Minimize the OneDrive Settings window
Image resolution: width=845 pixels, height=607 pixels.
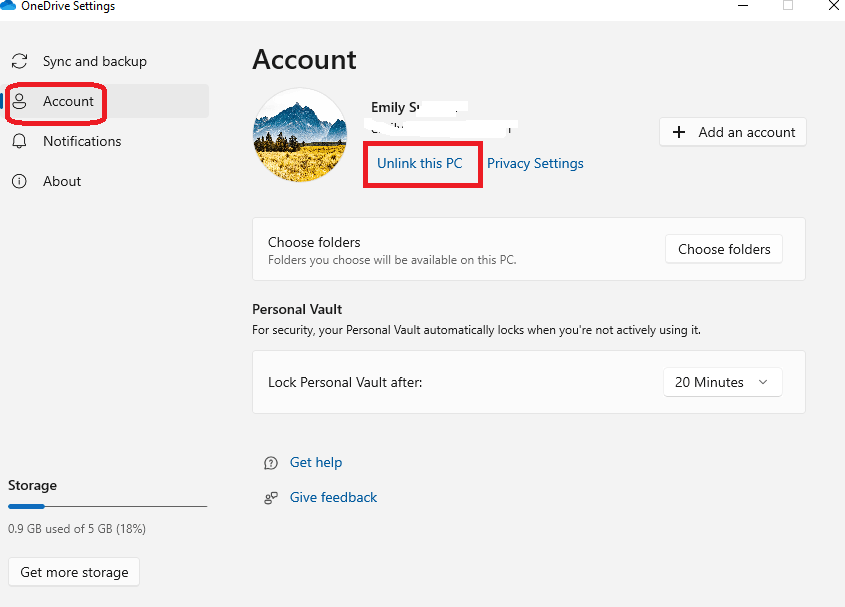point(743,6)
